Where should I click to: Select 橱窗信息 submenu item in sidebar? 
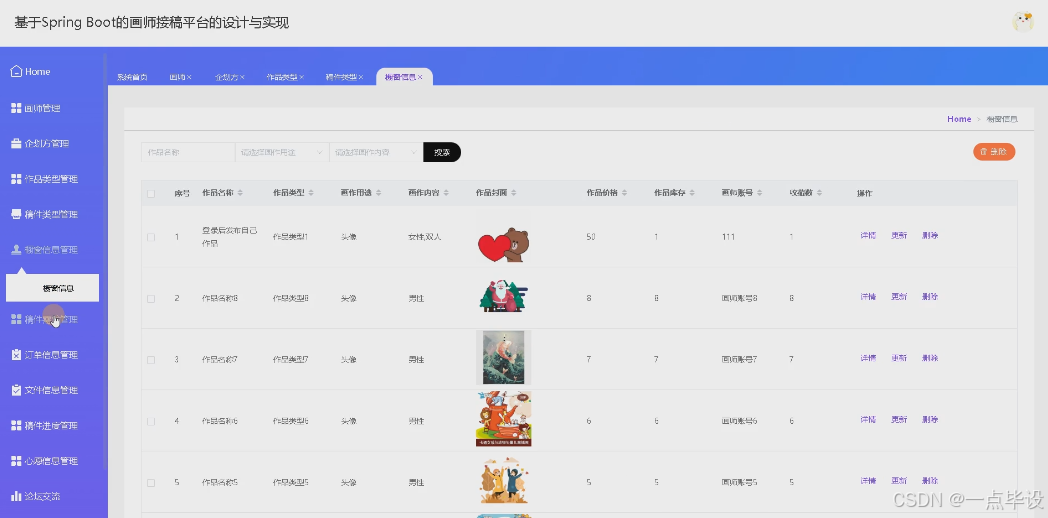(53, 288)
